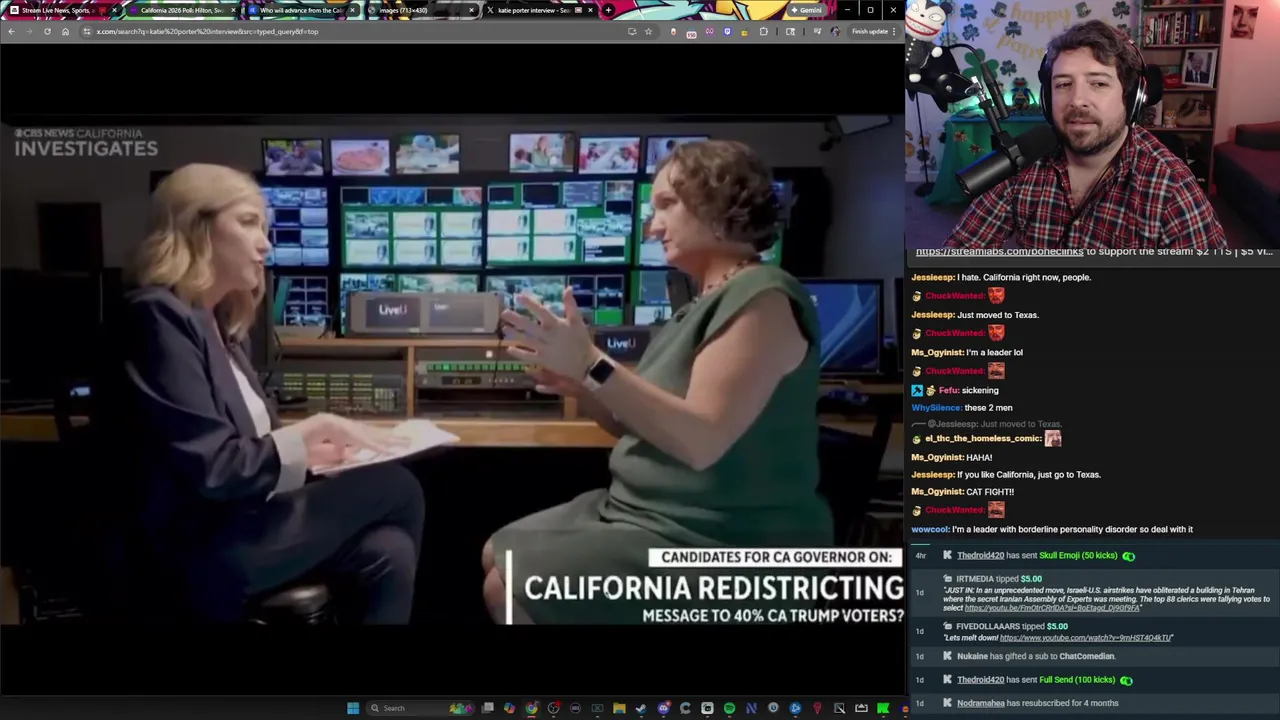
Task: Open the Kick app on the taskbar
Action: [x=882, y=708]
